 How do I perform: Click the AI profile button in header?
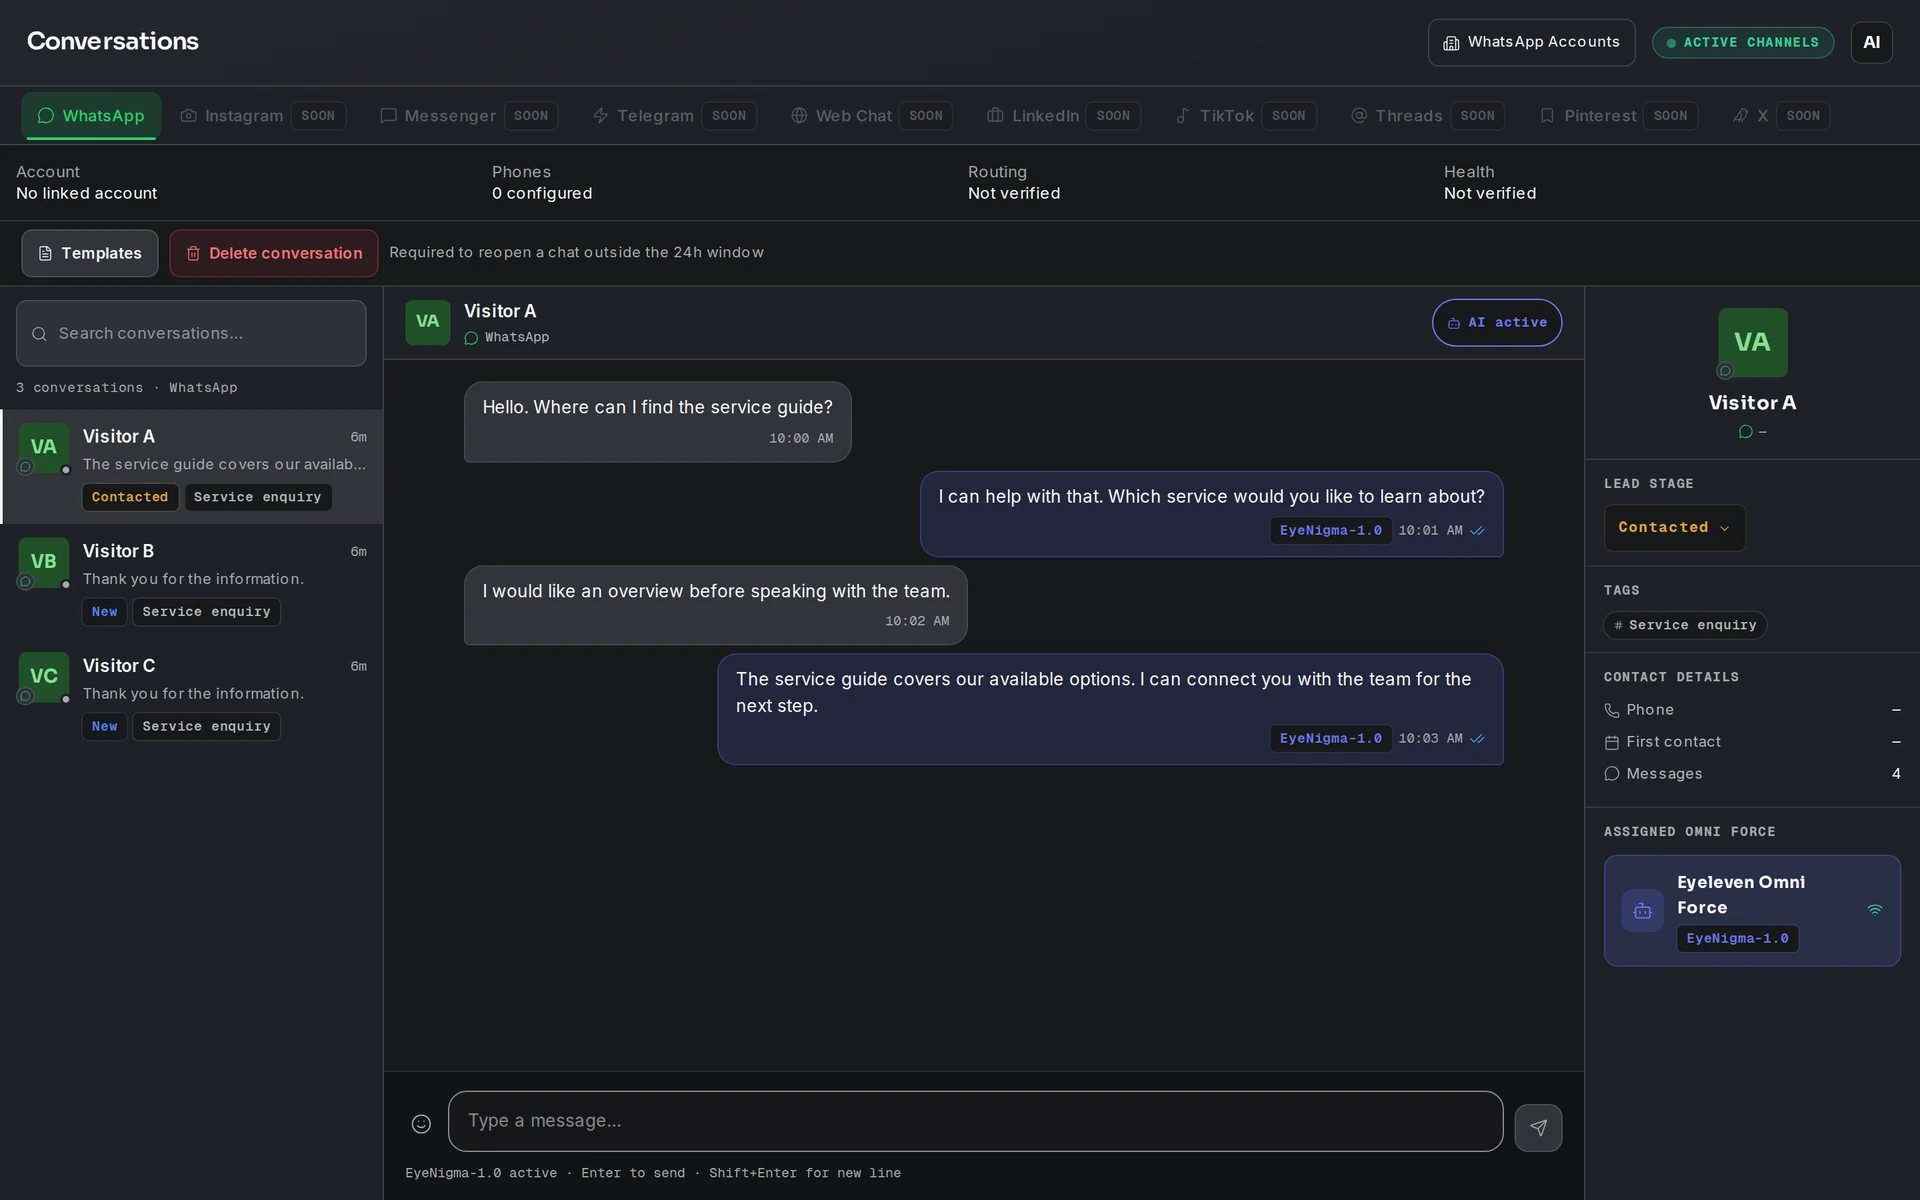pyautogui.click(x=1871, y=43)
